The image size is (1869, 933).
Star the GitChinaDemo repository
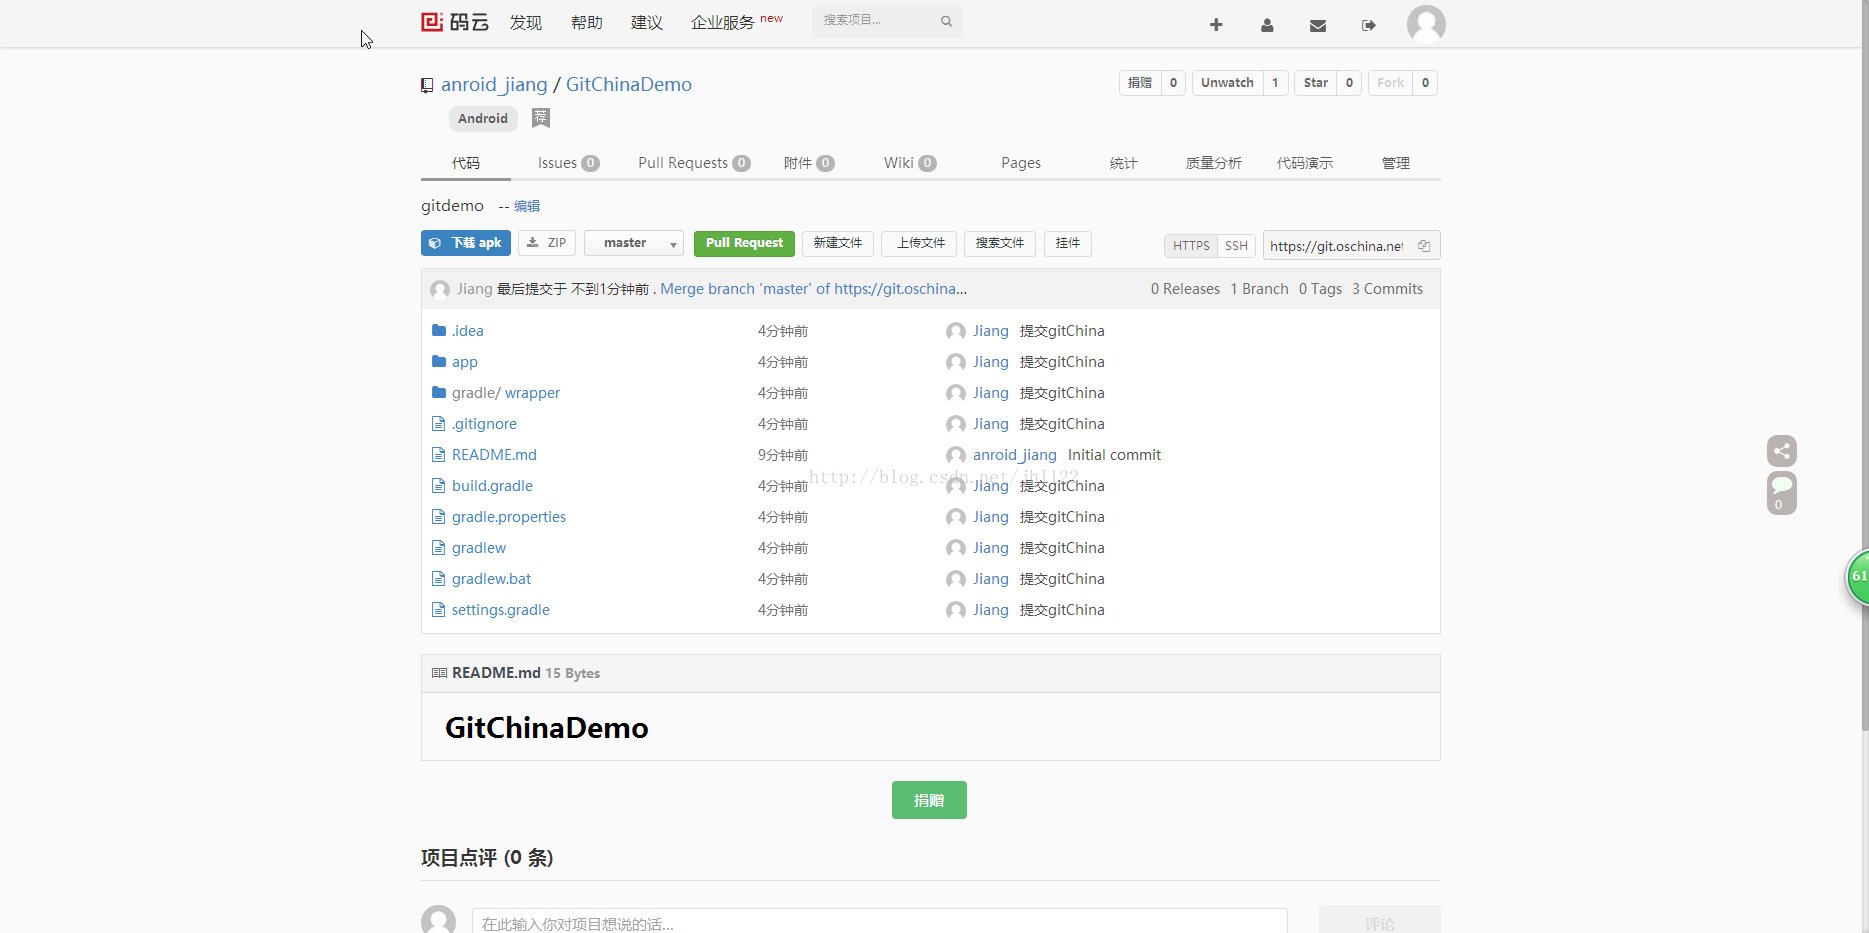pyautogui.click(x=1315, y=83)
